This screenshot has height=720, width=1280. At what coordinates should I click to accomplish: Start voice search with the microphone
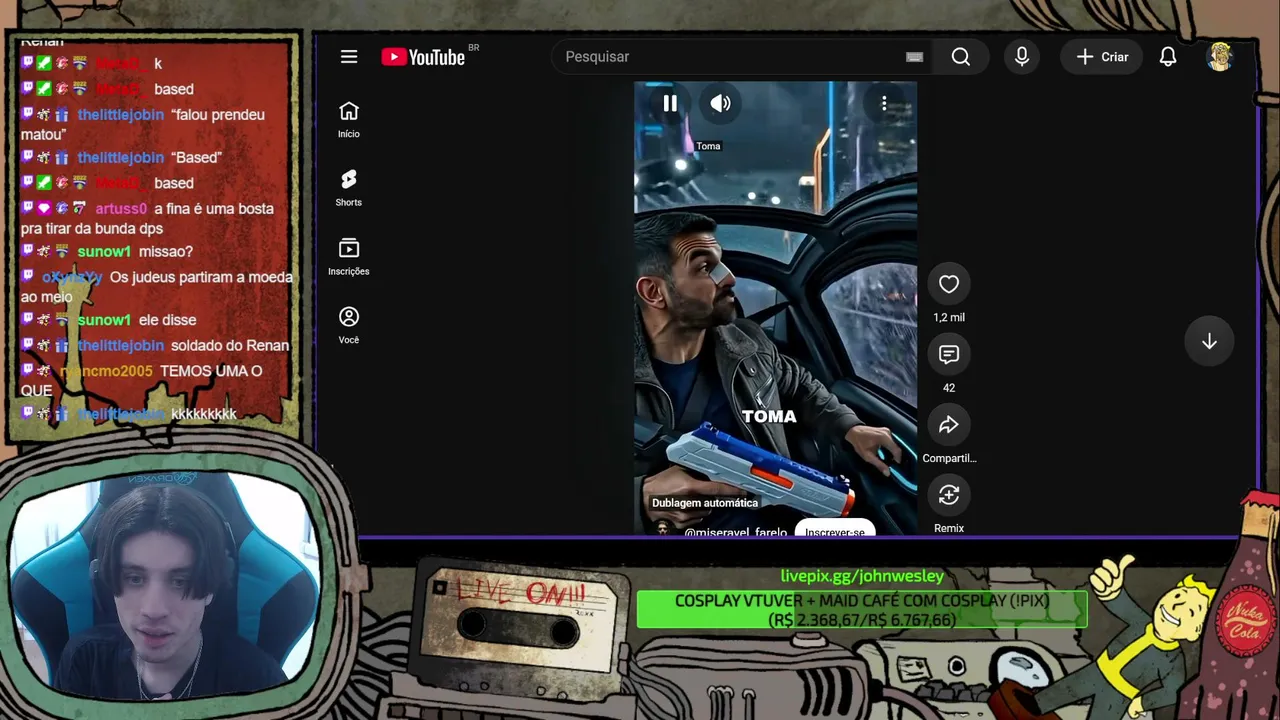coord(1022,57)
